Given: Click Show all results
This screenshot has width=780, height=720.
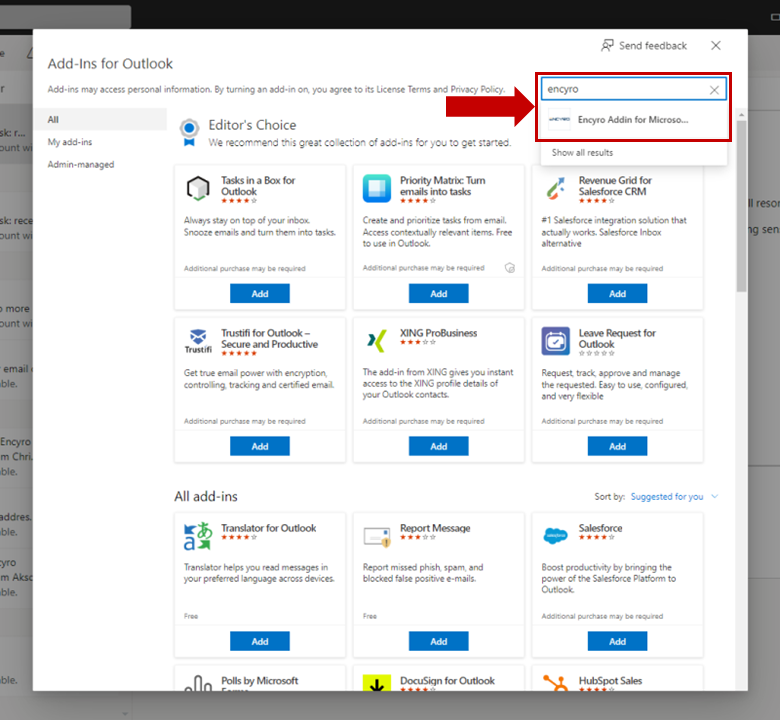Looking at the screenshot, I should click(x=582, y=153).
